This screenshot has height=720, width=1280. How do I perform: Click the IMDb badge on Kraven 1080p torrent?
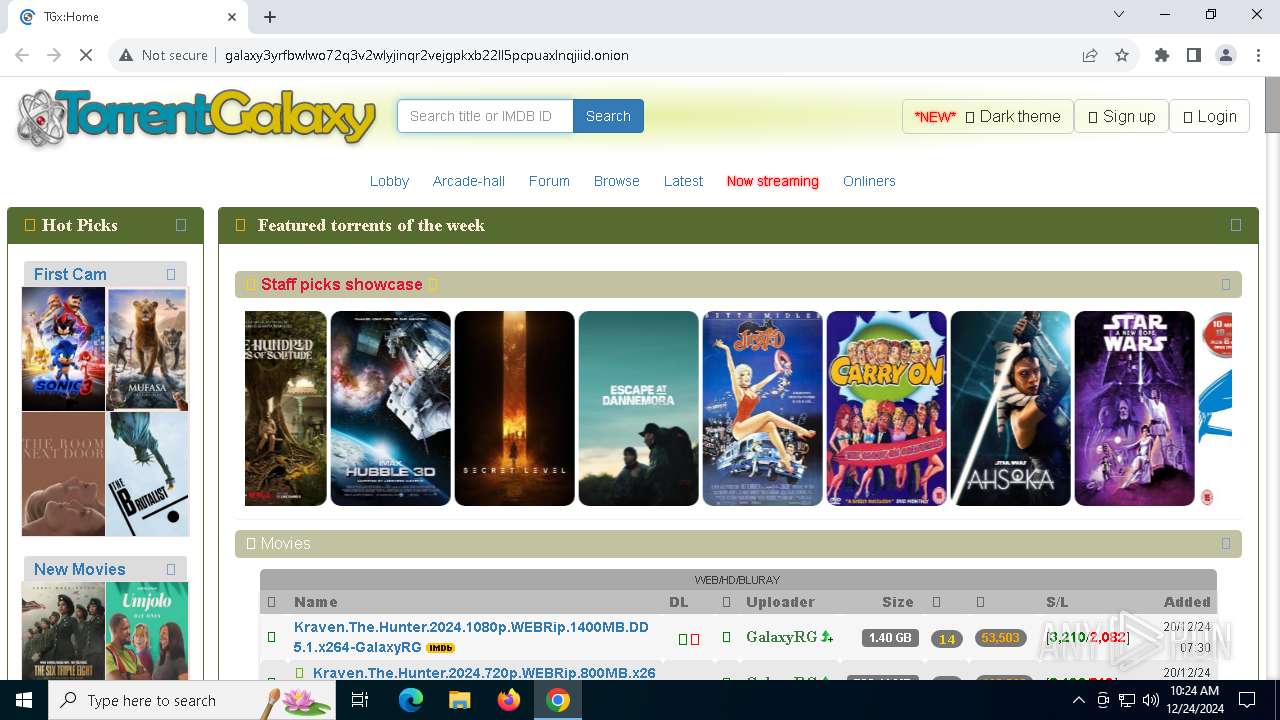point(440,648)
